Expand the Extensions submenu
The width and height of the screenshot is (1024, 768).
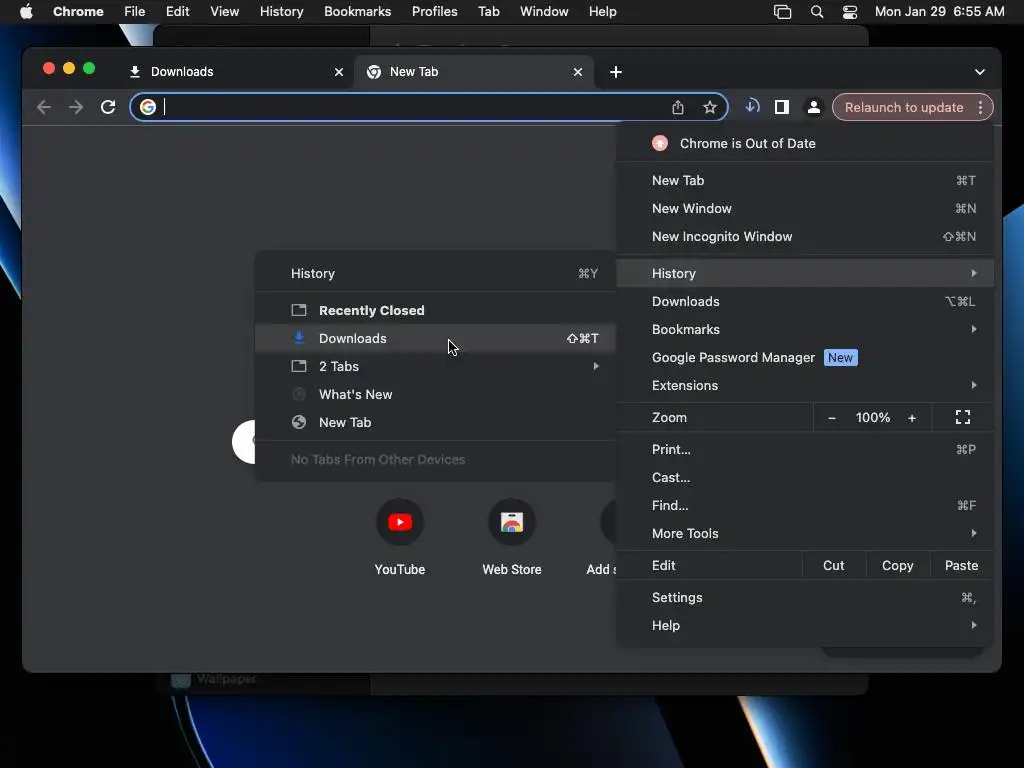805,385
